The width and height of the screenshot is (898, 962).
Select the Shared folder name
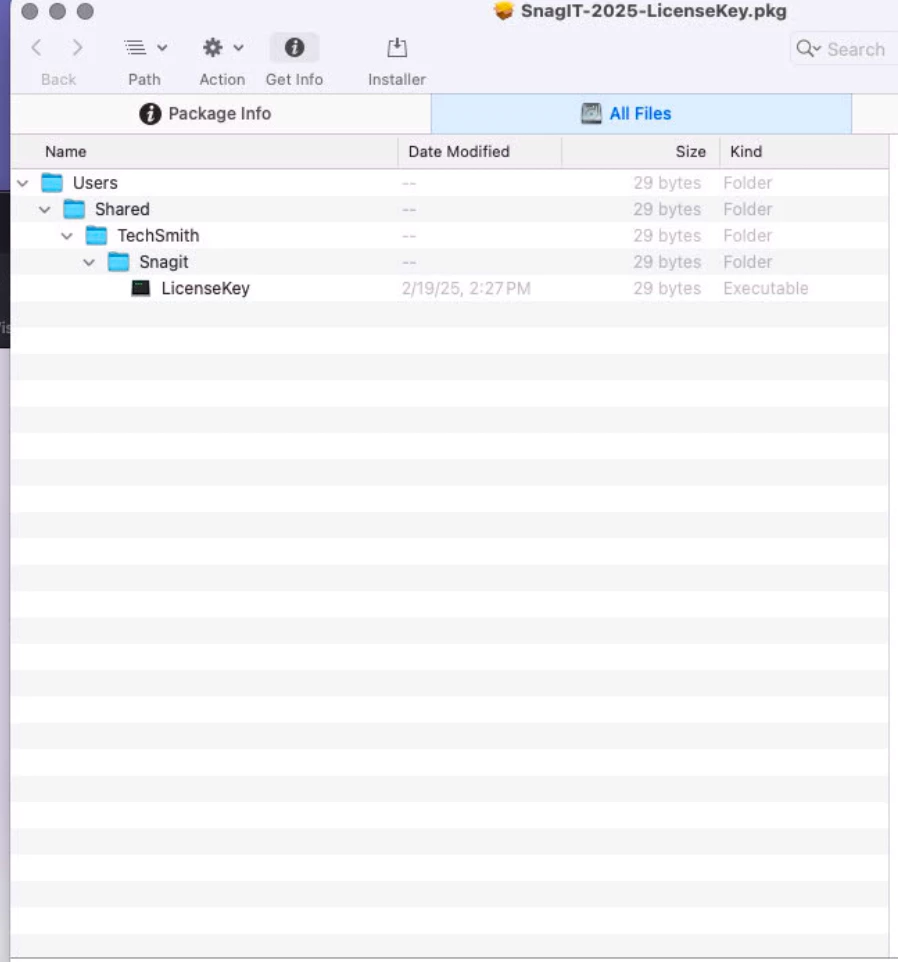pos(122,209)
